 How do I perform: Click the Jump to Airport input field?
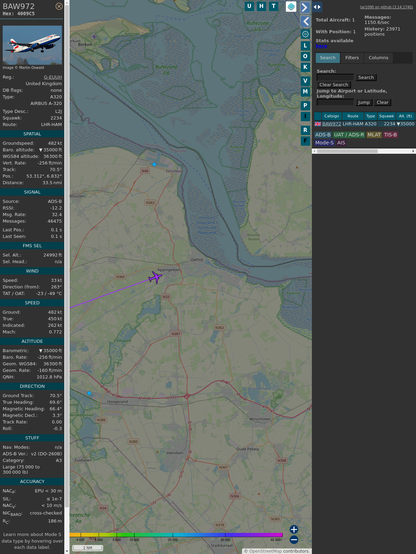coord(335,102)
